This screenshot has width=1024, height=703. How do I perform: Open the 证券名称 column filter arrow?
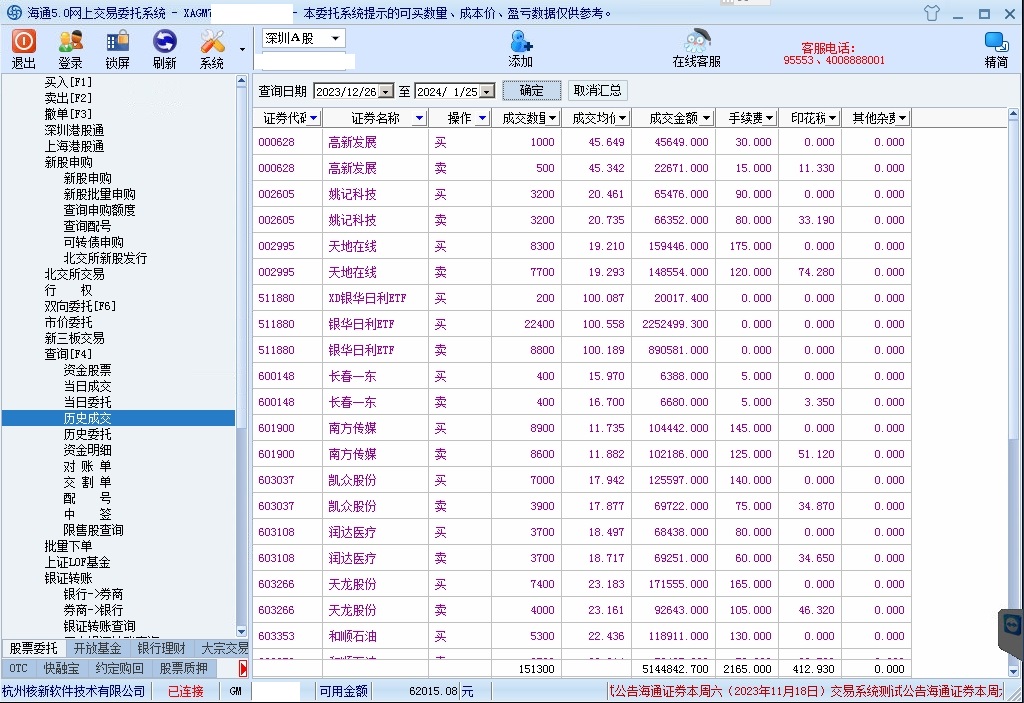[x=419, y=118]
